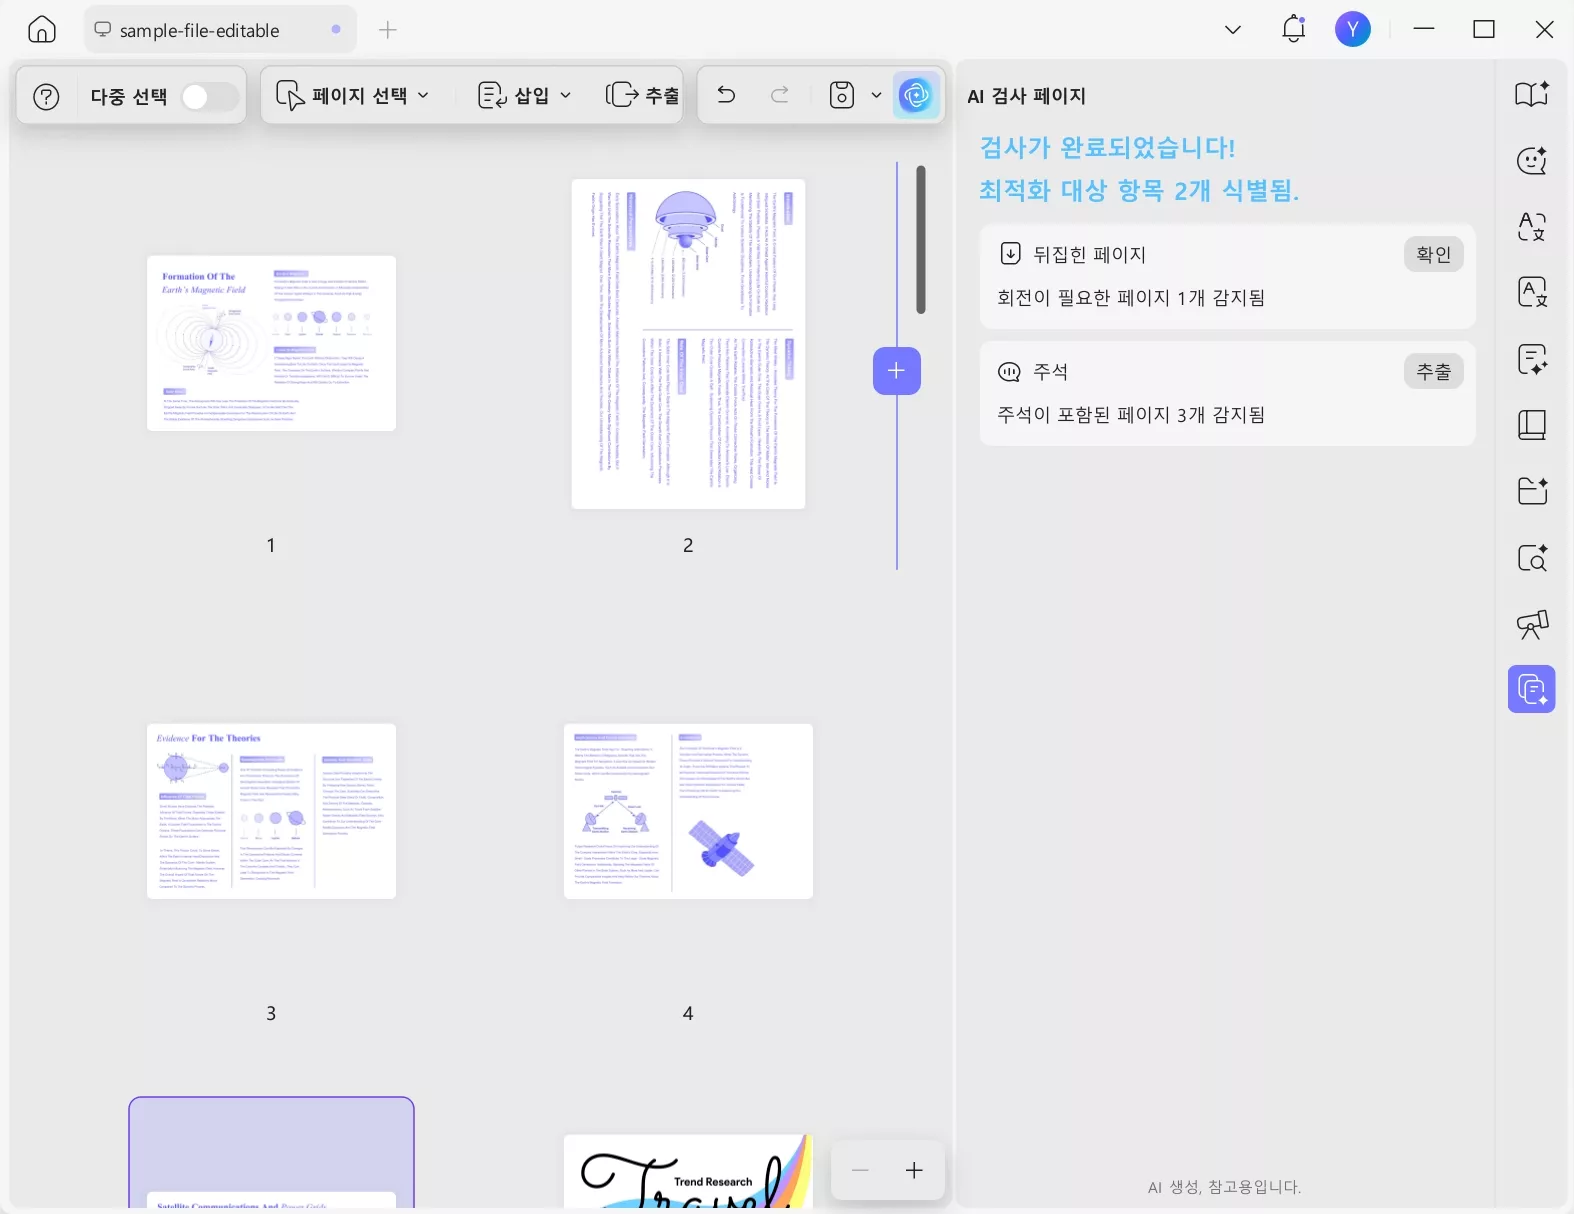Viewport: 1574px width, 1214px height.
Task: Click the 'AI 검사 페이지' panel title
Action: [1026, 96]
